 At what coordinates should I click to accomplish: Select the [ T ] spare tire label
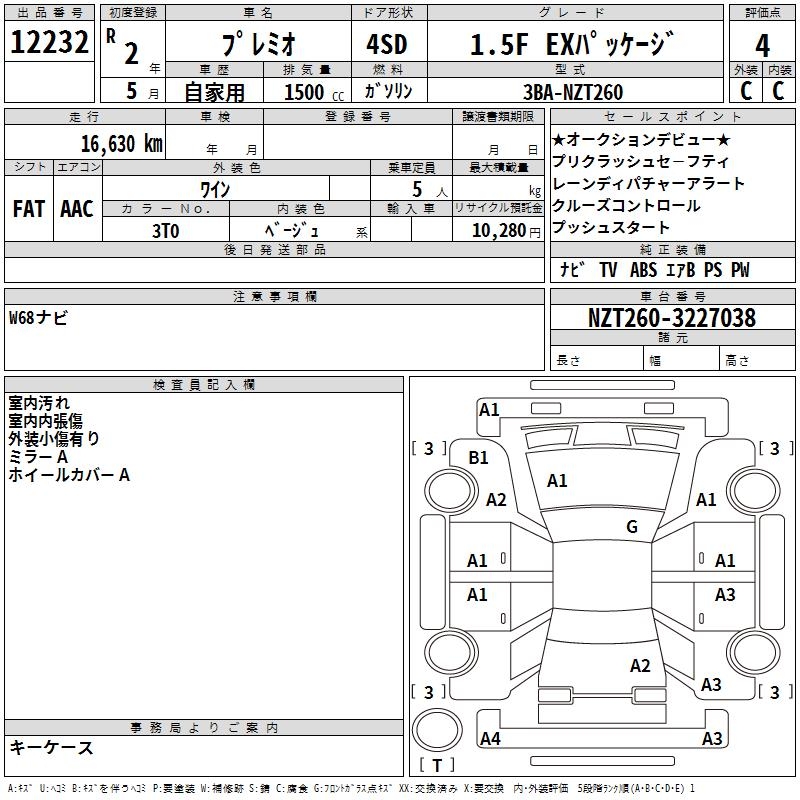(x=437, y=765)
